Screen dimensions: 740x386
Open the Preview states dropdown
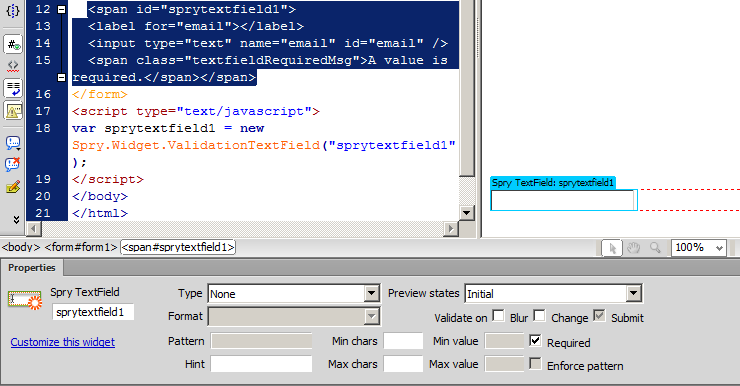point(553,294)
